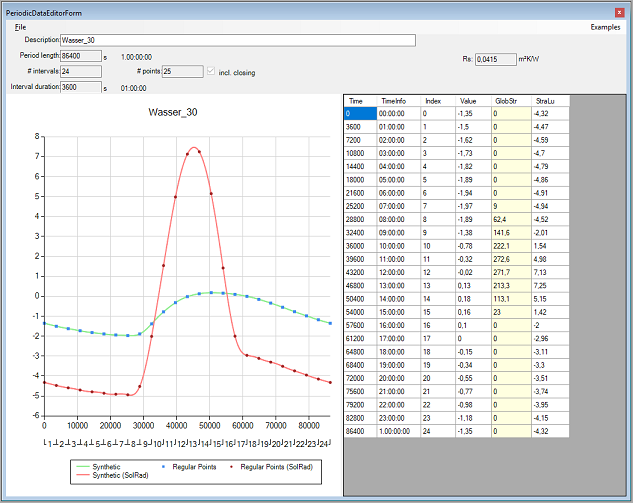Sort by the Value column header
633x503 pixels.
[x=470, y=101]
